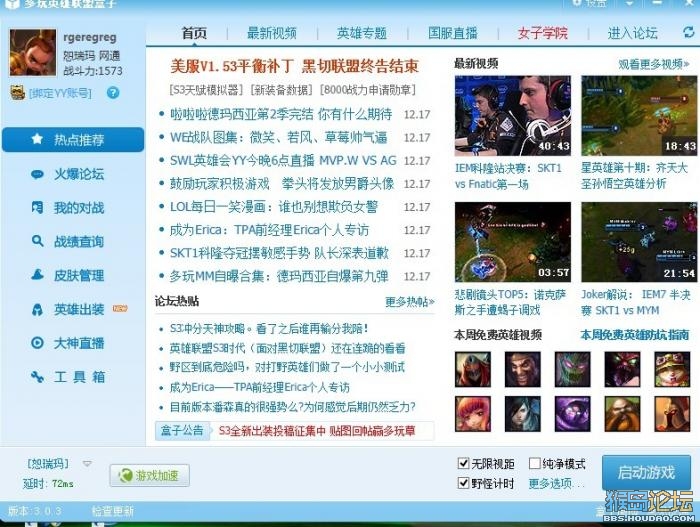Switch to the 最新视频 tab
This screenshot has height=527, width=700.
coord(272,33)
